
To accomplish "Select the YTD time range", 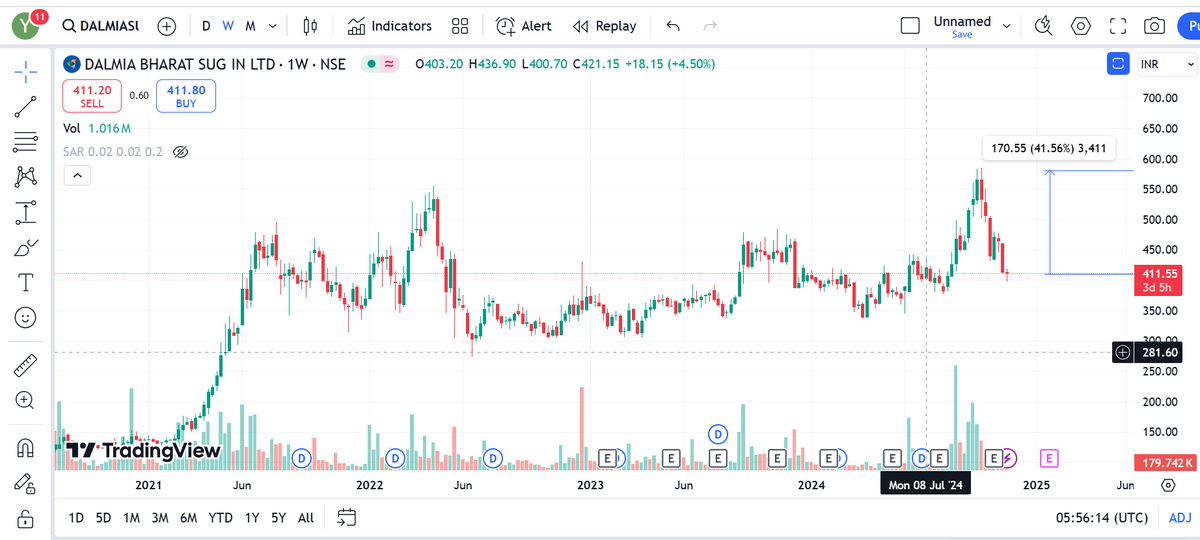I will (x=220, y=518).
